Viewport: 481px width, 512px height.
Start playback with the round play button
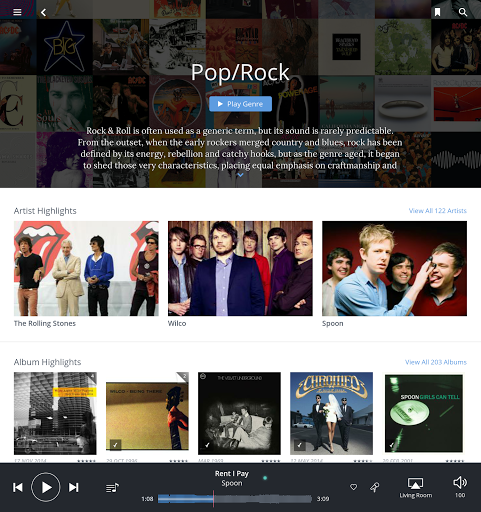[46, 487]
